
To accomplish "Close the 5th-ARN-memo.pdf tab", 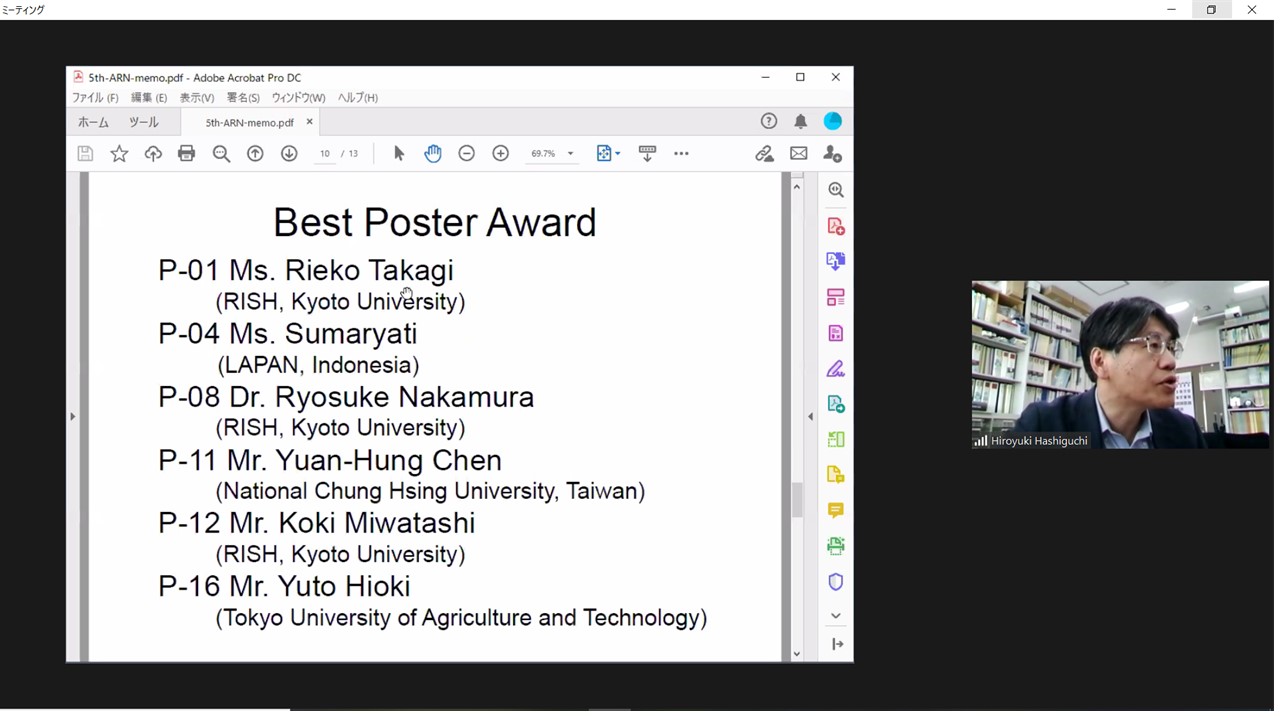I will (x=309, y=122).
